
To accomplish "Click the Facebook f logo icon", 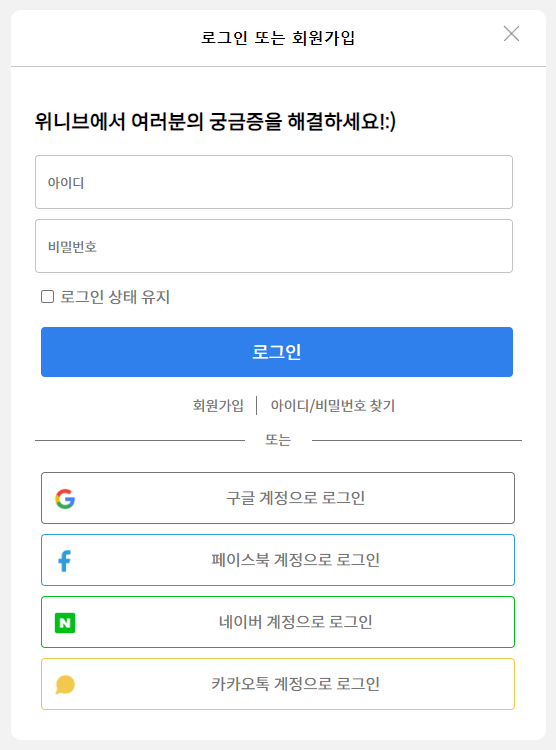I will 65,561.
